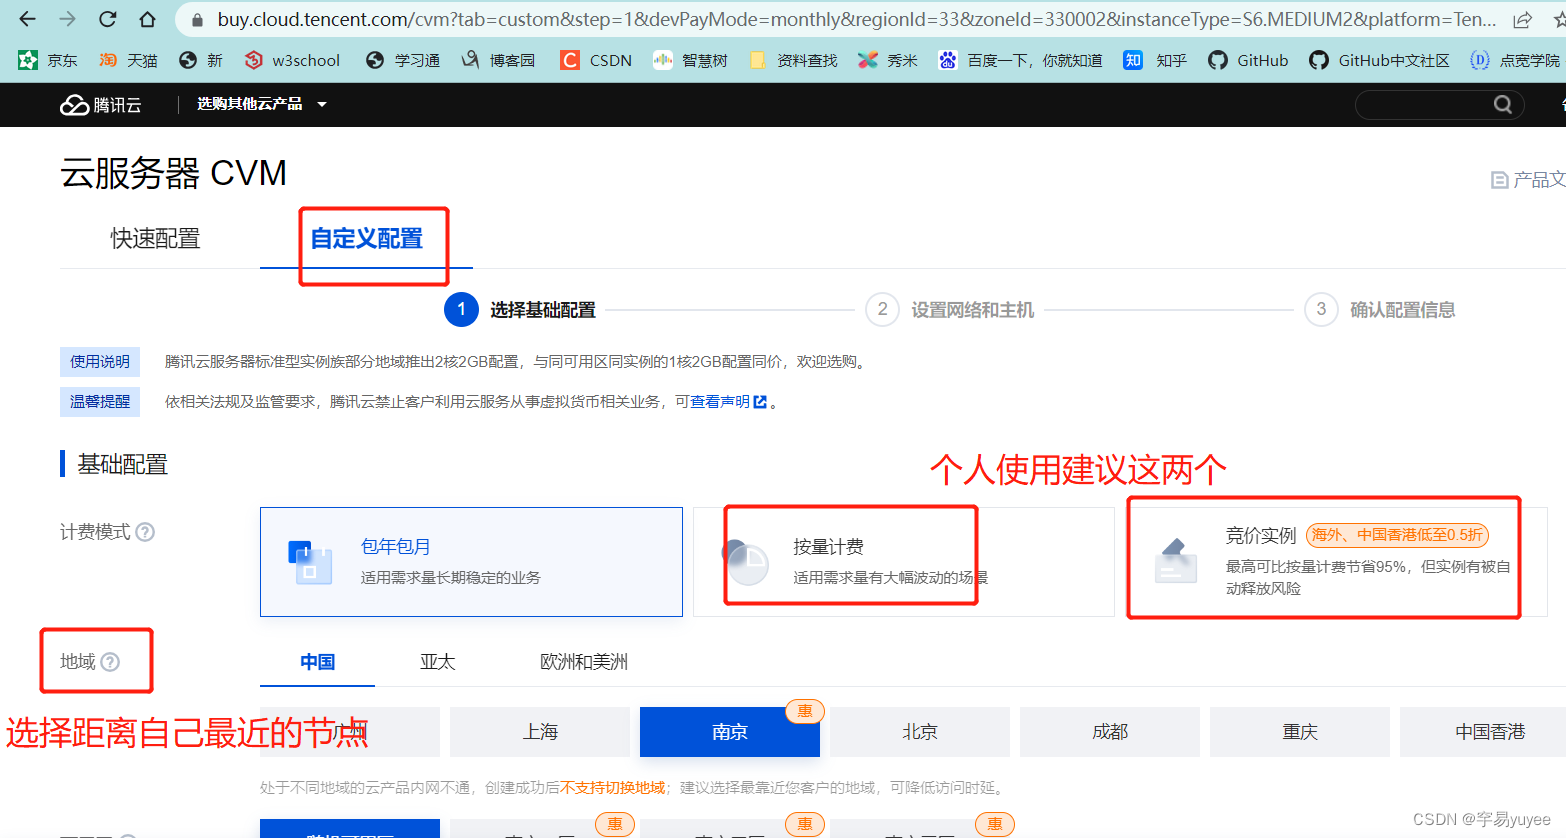Open the 点宽学院 bookmark
1566x838 pixels.
[x=1515, y=61]
